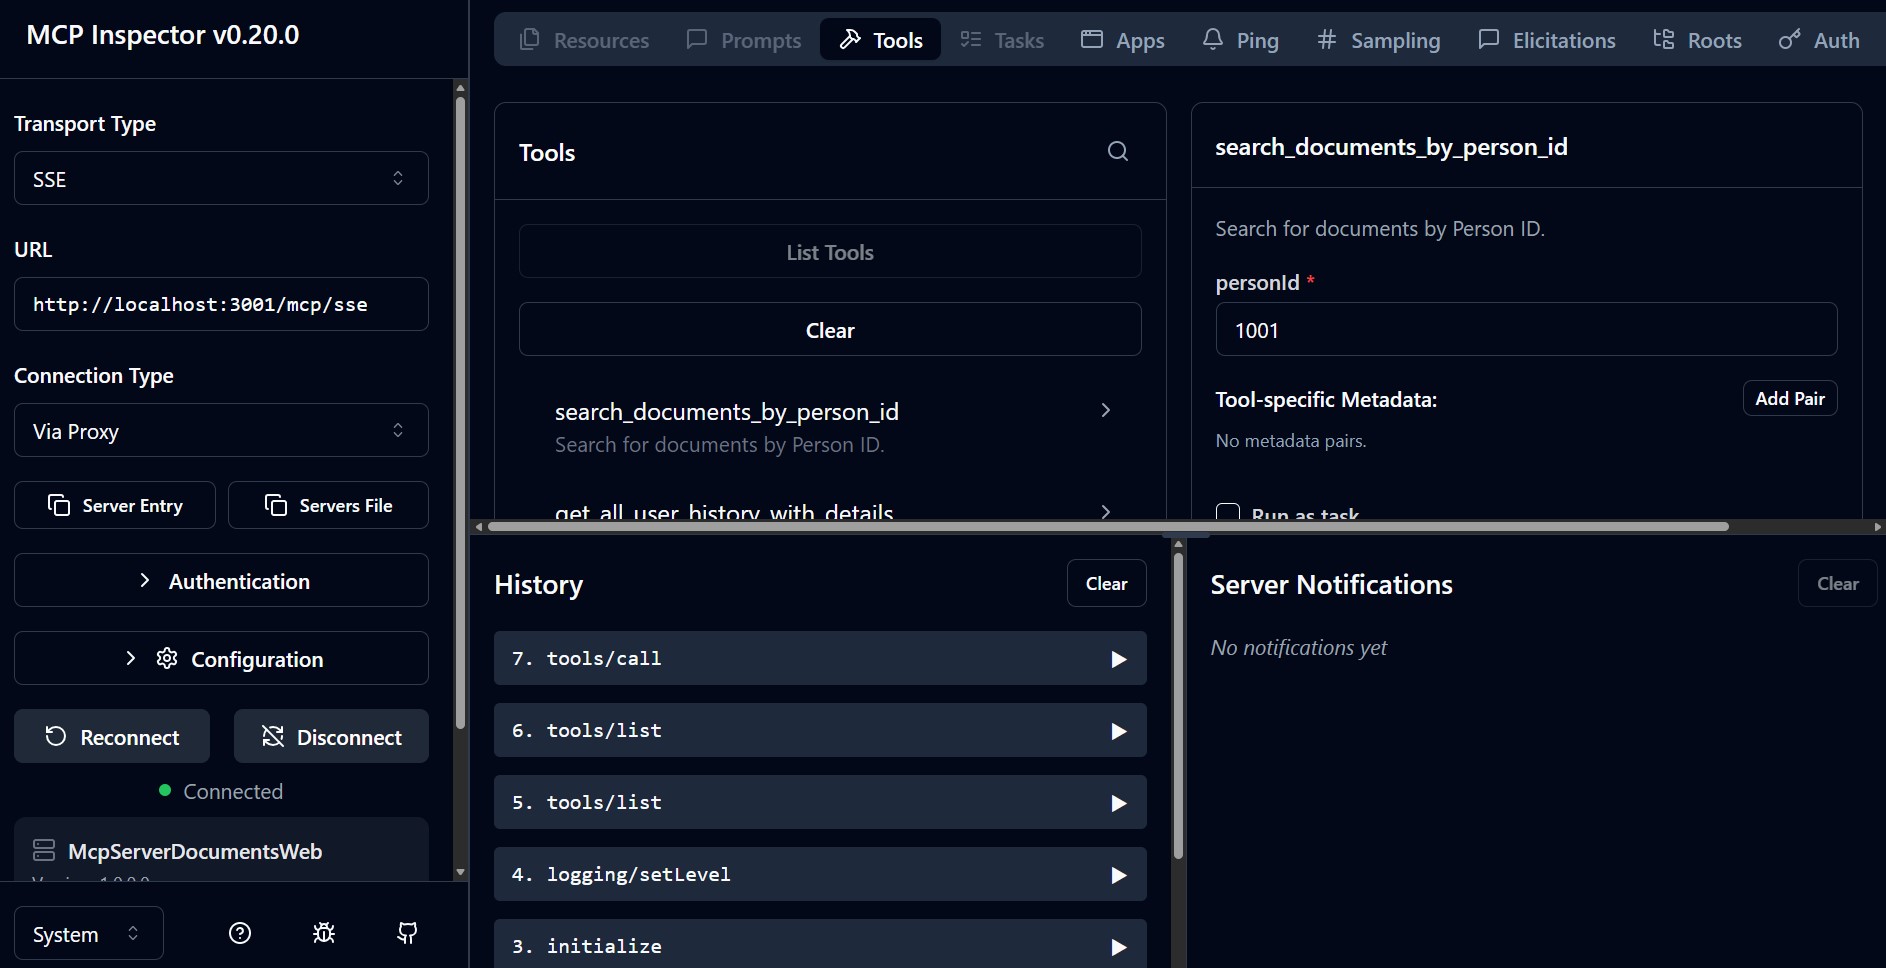The width and height of the screenshot is (1886, 968).
Task: Open the help icon in sidebar footer
Action: click(x=240, y=933)
